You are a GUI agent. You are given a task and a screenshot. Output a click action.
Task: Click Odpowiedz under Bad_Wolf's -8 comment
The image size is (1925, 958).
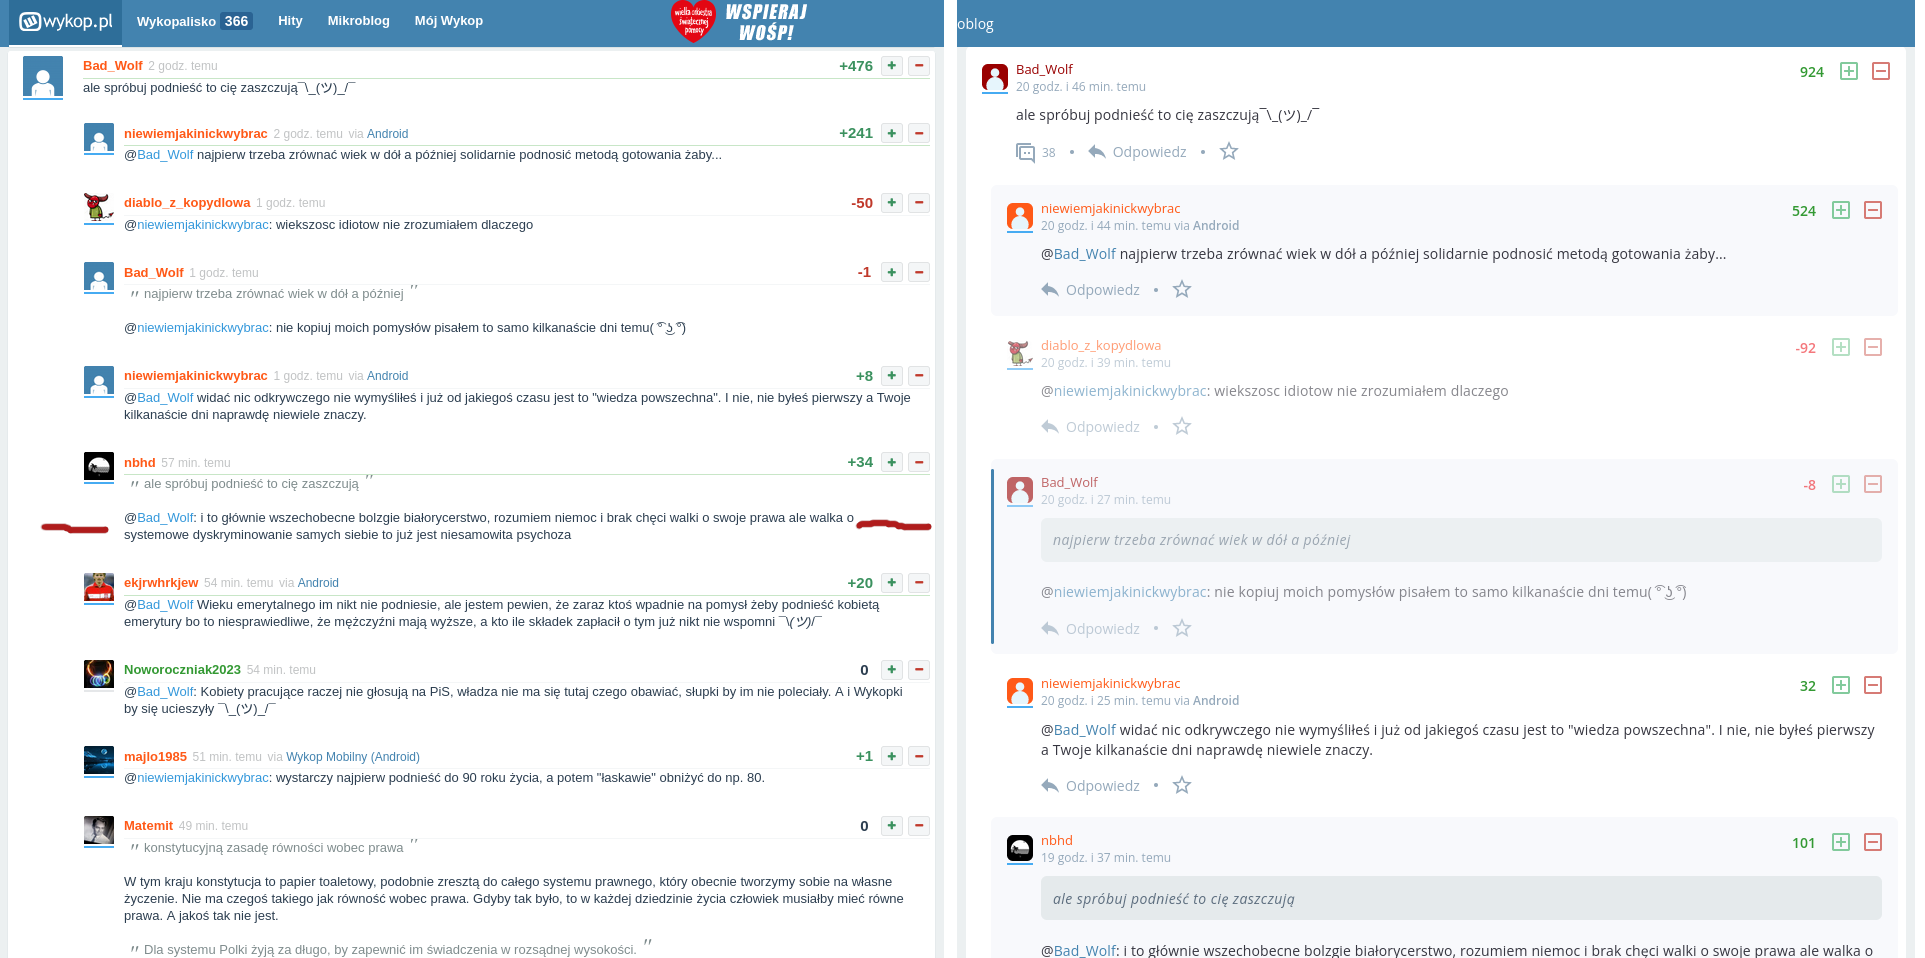click(x=1090, y=629)
